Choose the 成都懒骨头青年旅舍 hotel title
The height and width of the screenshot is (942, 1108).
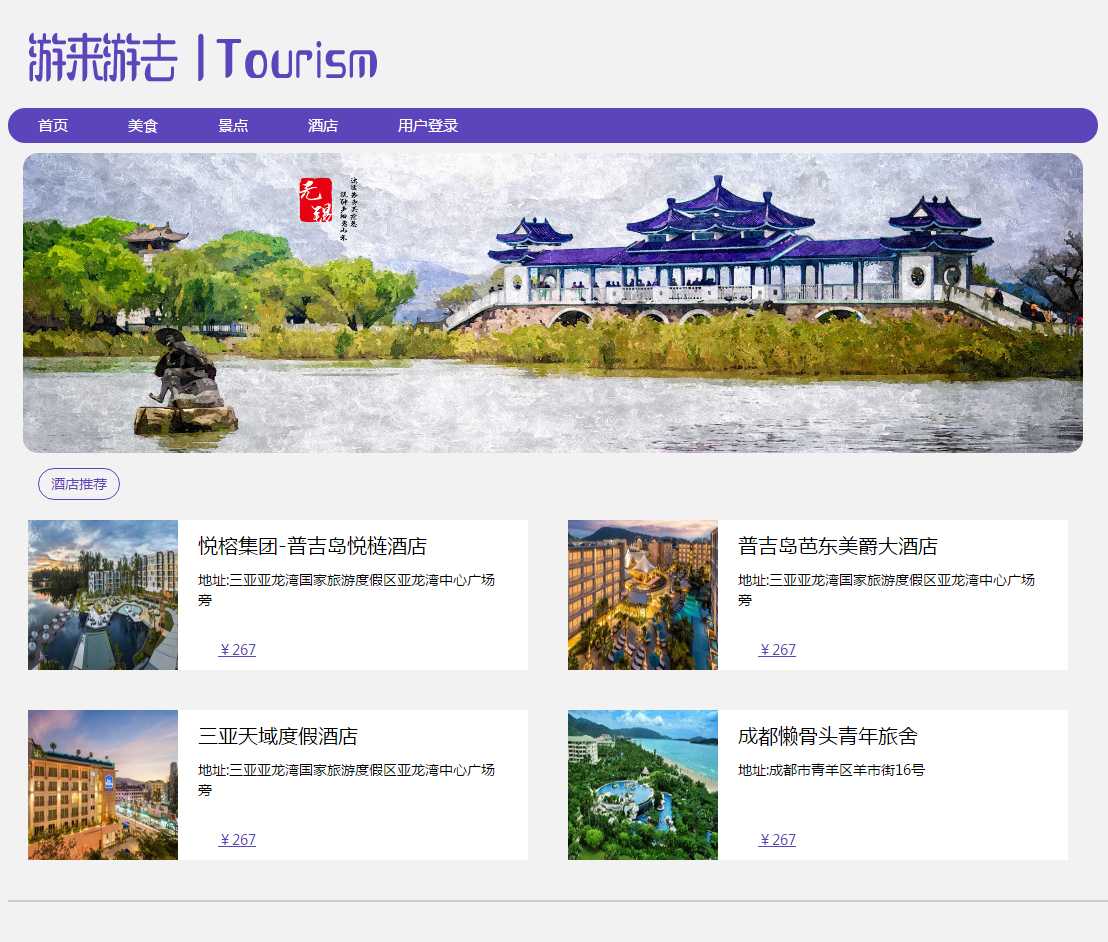828,737
